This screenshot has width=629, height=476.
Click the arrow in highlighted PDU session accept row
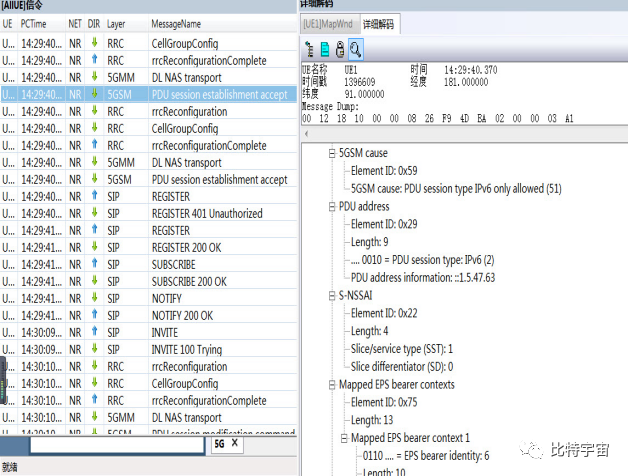click(x=95, y=94)
